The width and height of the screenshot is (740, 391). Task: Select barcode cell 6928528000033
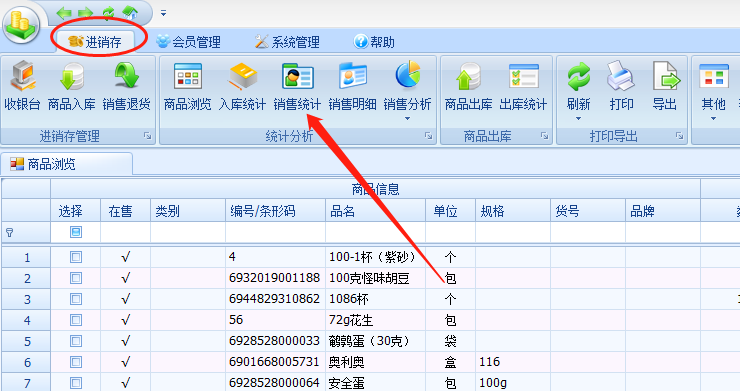[276, 341]
